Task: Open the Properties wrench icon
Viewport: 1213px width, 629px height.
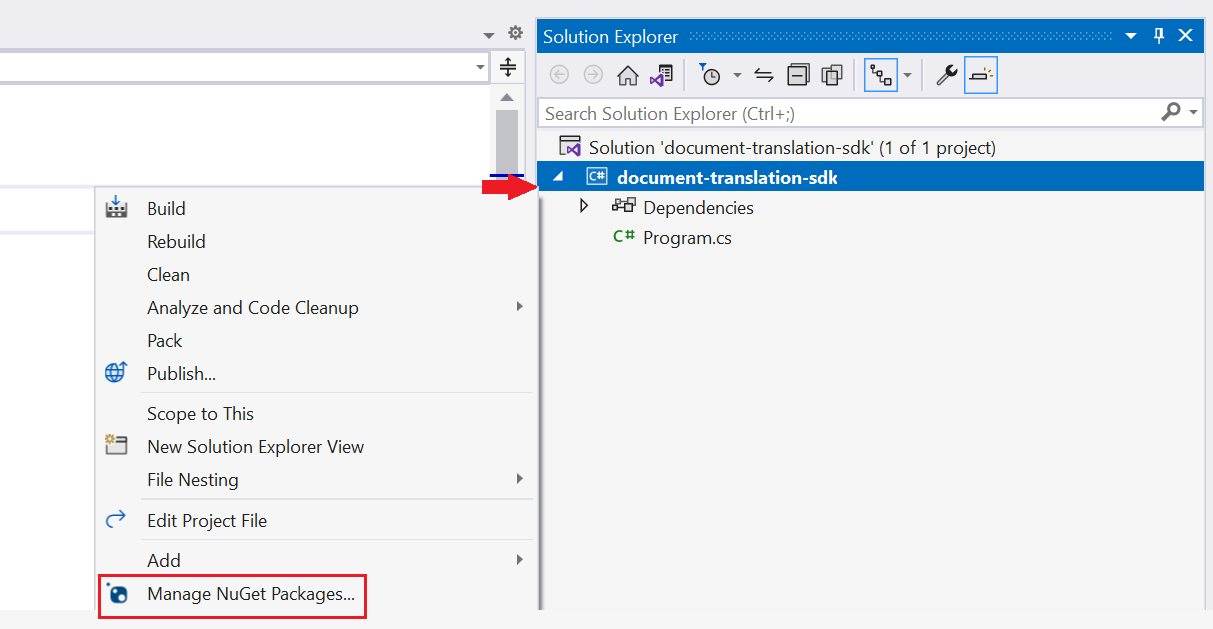Action: (946, 74)
